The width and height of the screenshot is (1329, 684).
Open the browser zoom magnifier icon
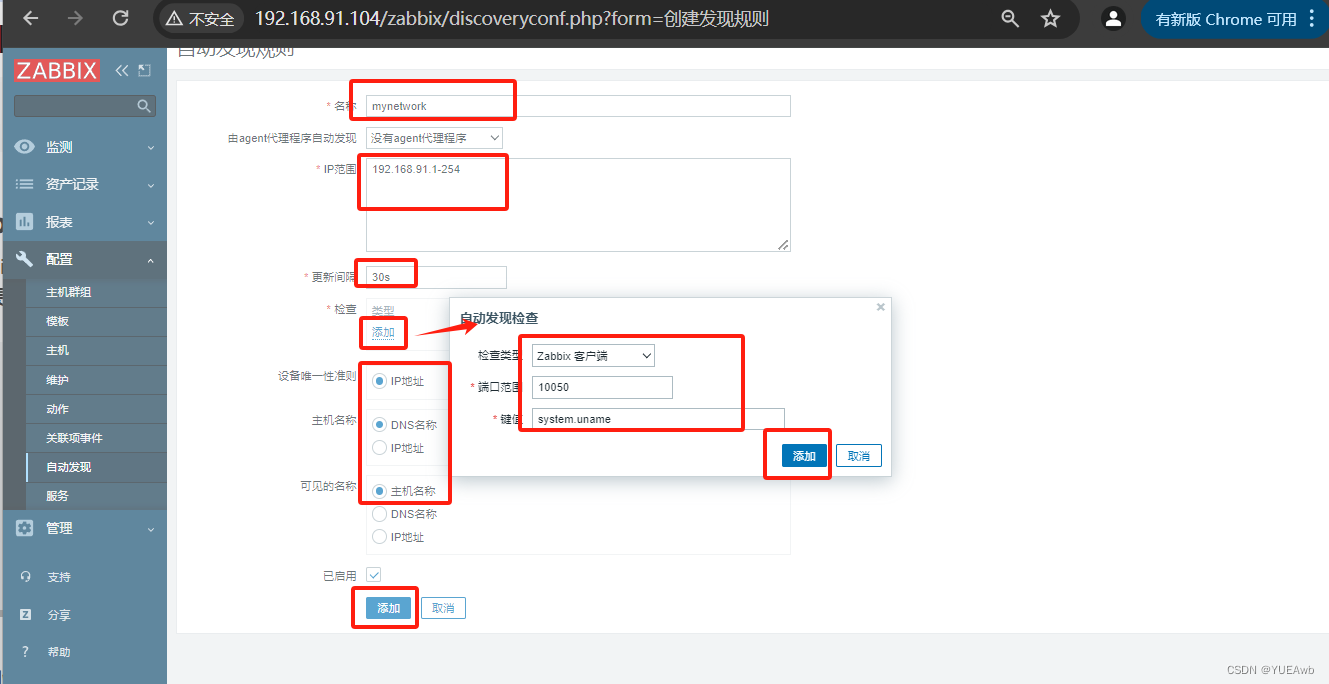click(x=1010, y=18)
